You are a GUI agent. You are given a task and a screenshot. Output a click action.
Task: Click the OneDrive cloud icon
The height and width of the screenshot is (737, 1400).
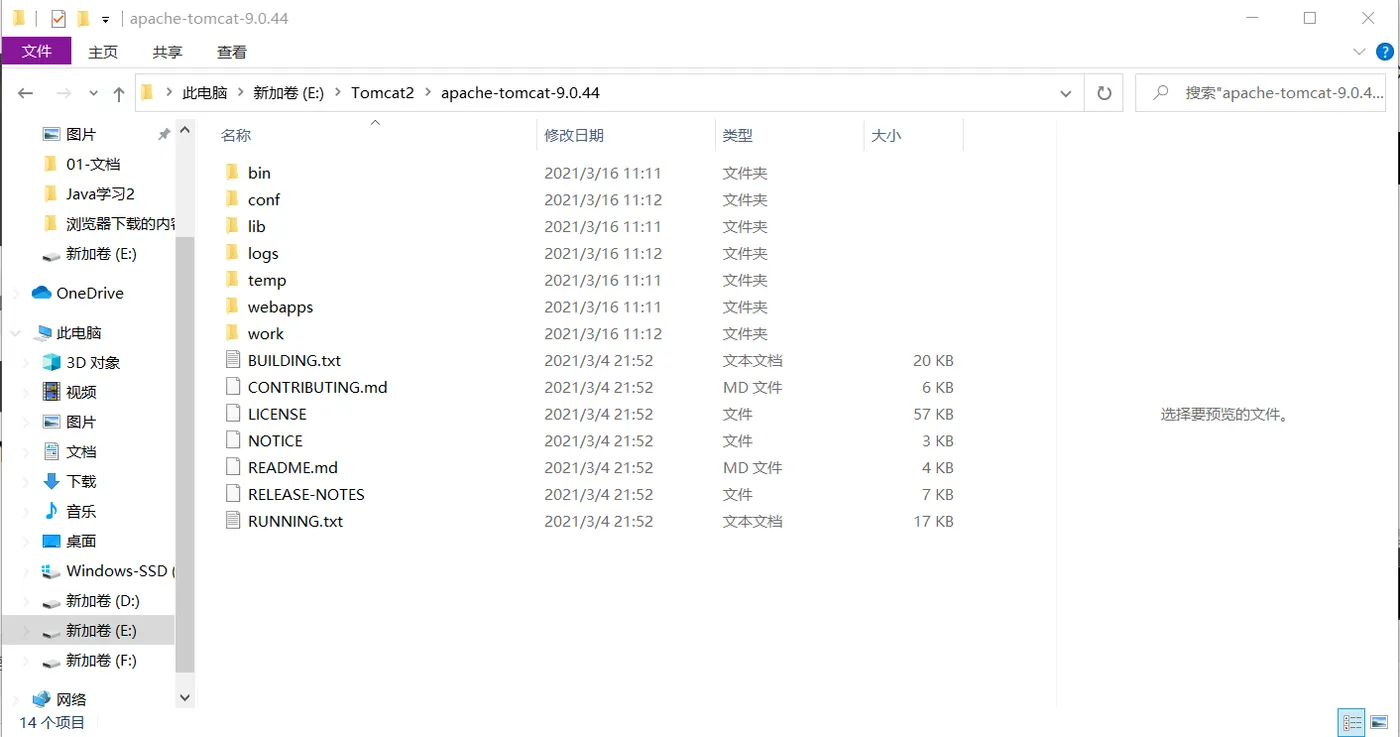point(41,293)
